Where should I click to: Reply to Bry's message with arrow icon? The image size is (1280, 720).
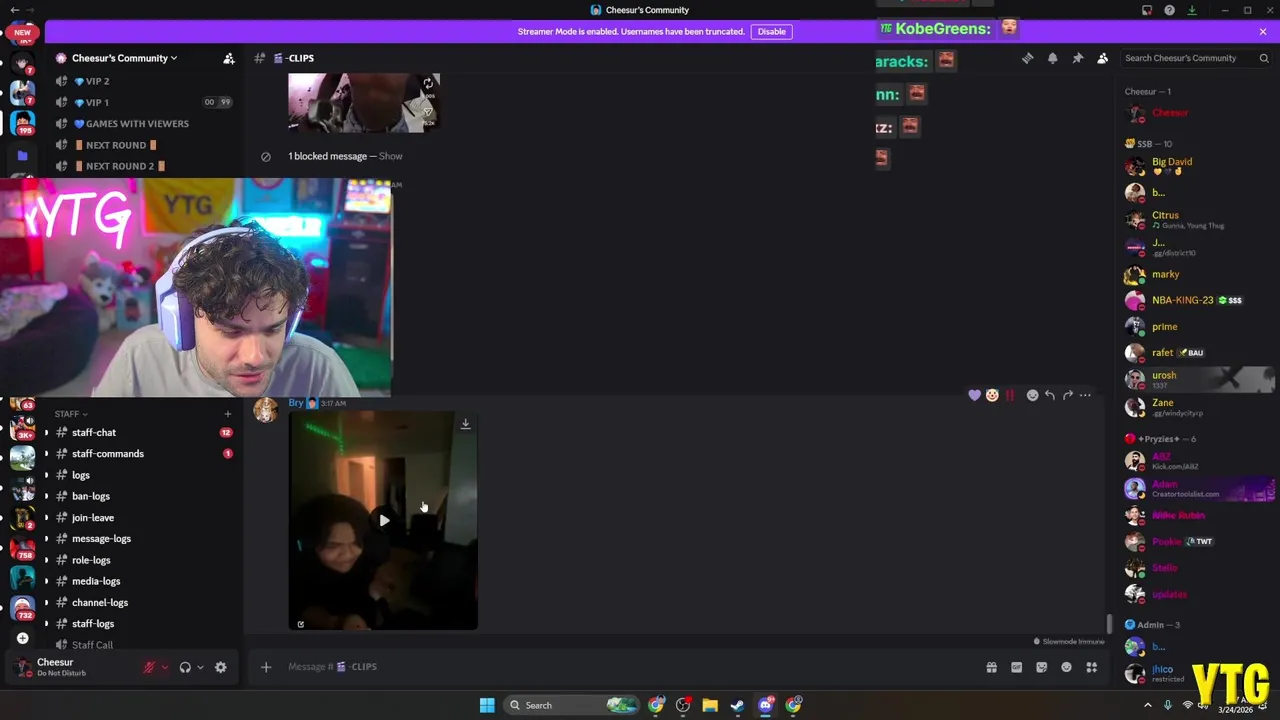[1050, 395]
